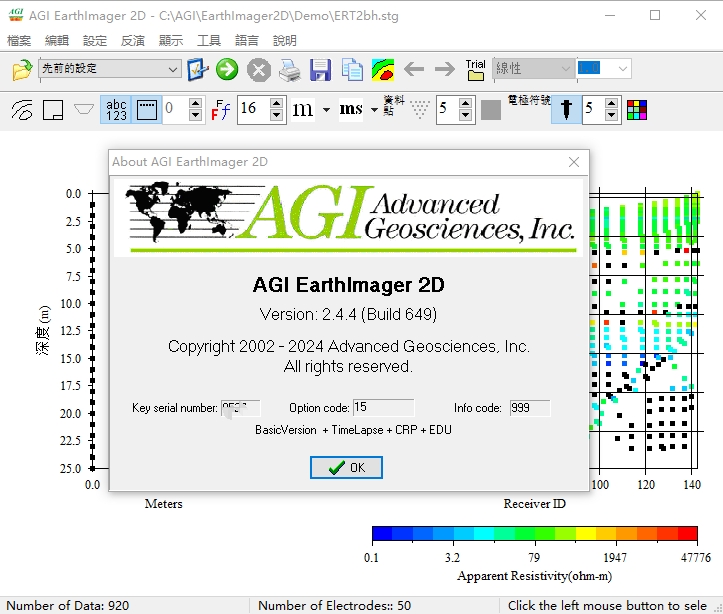The image size is (723, 614).
Task: Click Version: 2.4.4 (Build 649) text
Action: (348, 314)
